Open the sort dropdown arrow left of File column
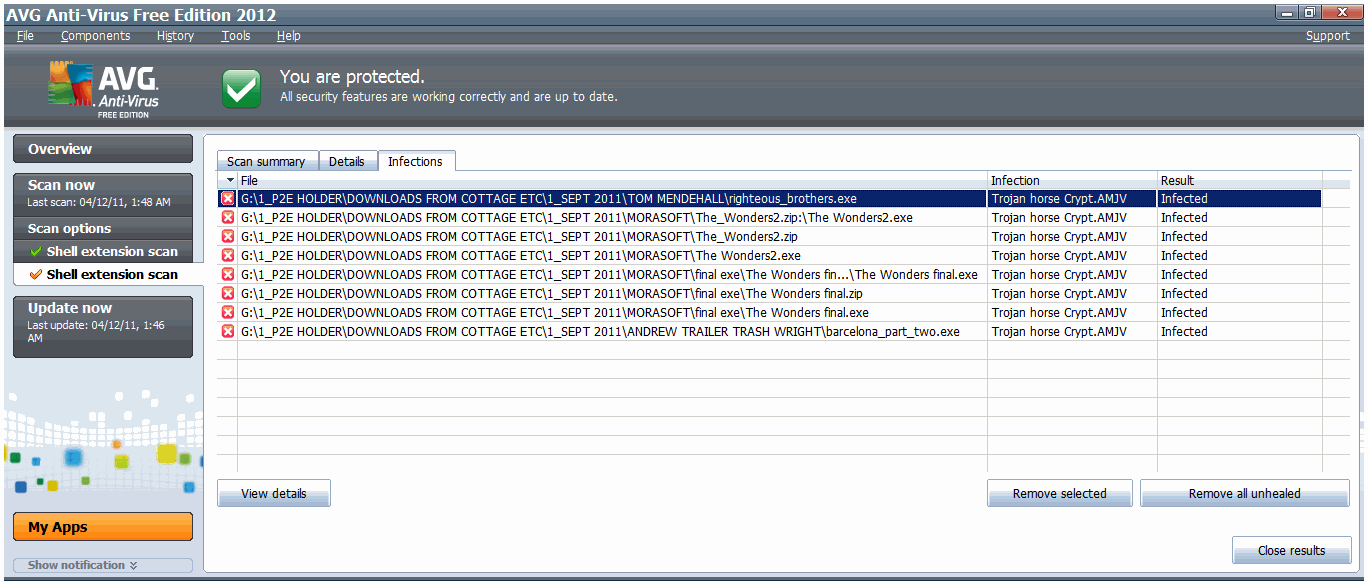Screen dimensions: 1368x581 tap(230, 181)
